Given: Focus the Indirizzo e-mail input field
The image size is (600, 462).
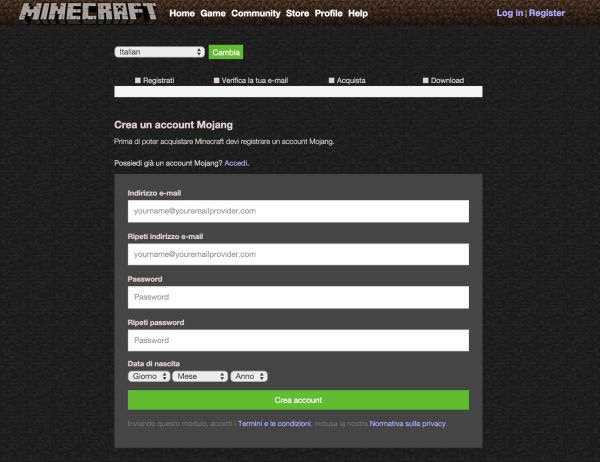Looking at the screenshot, I should coord(298,211).
